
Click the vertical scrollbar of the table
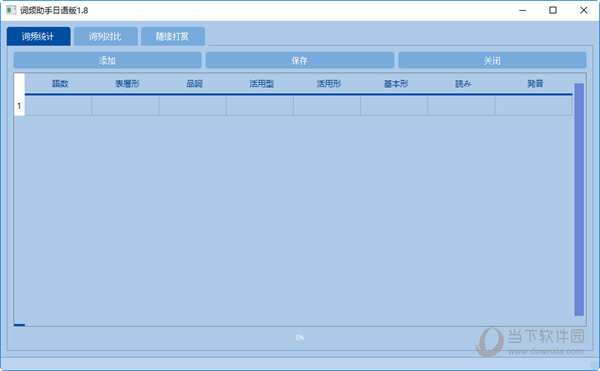tap(579, 199)
